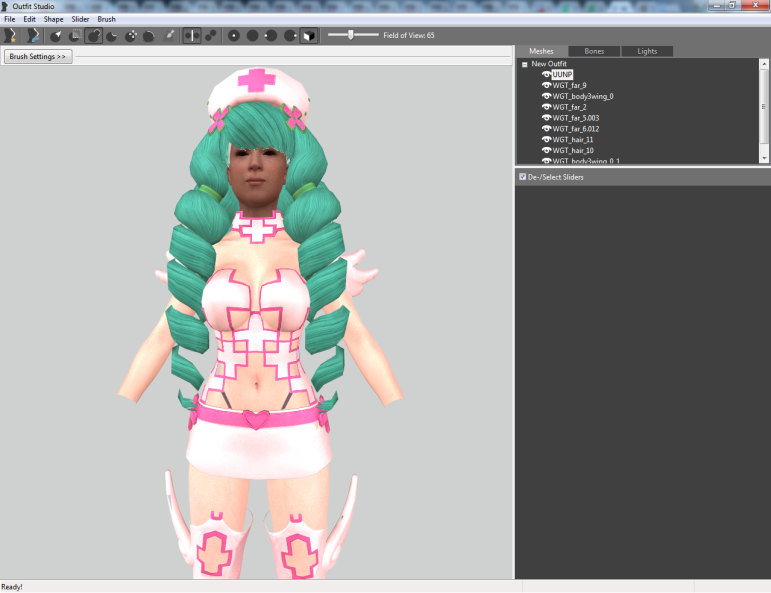Select the UUNP mesh name
The height and width of the screenshot is (593, 771).
pos(562,74)
